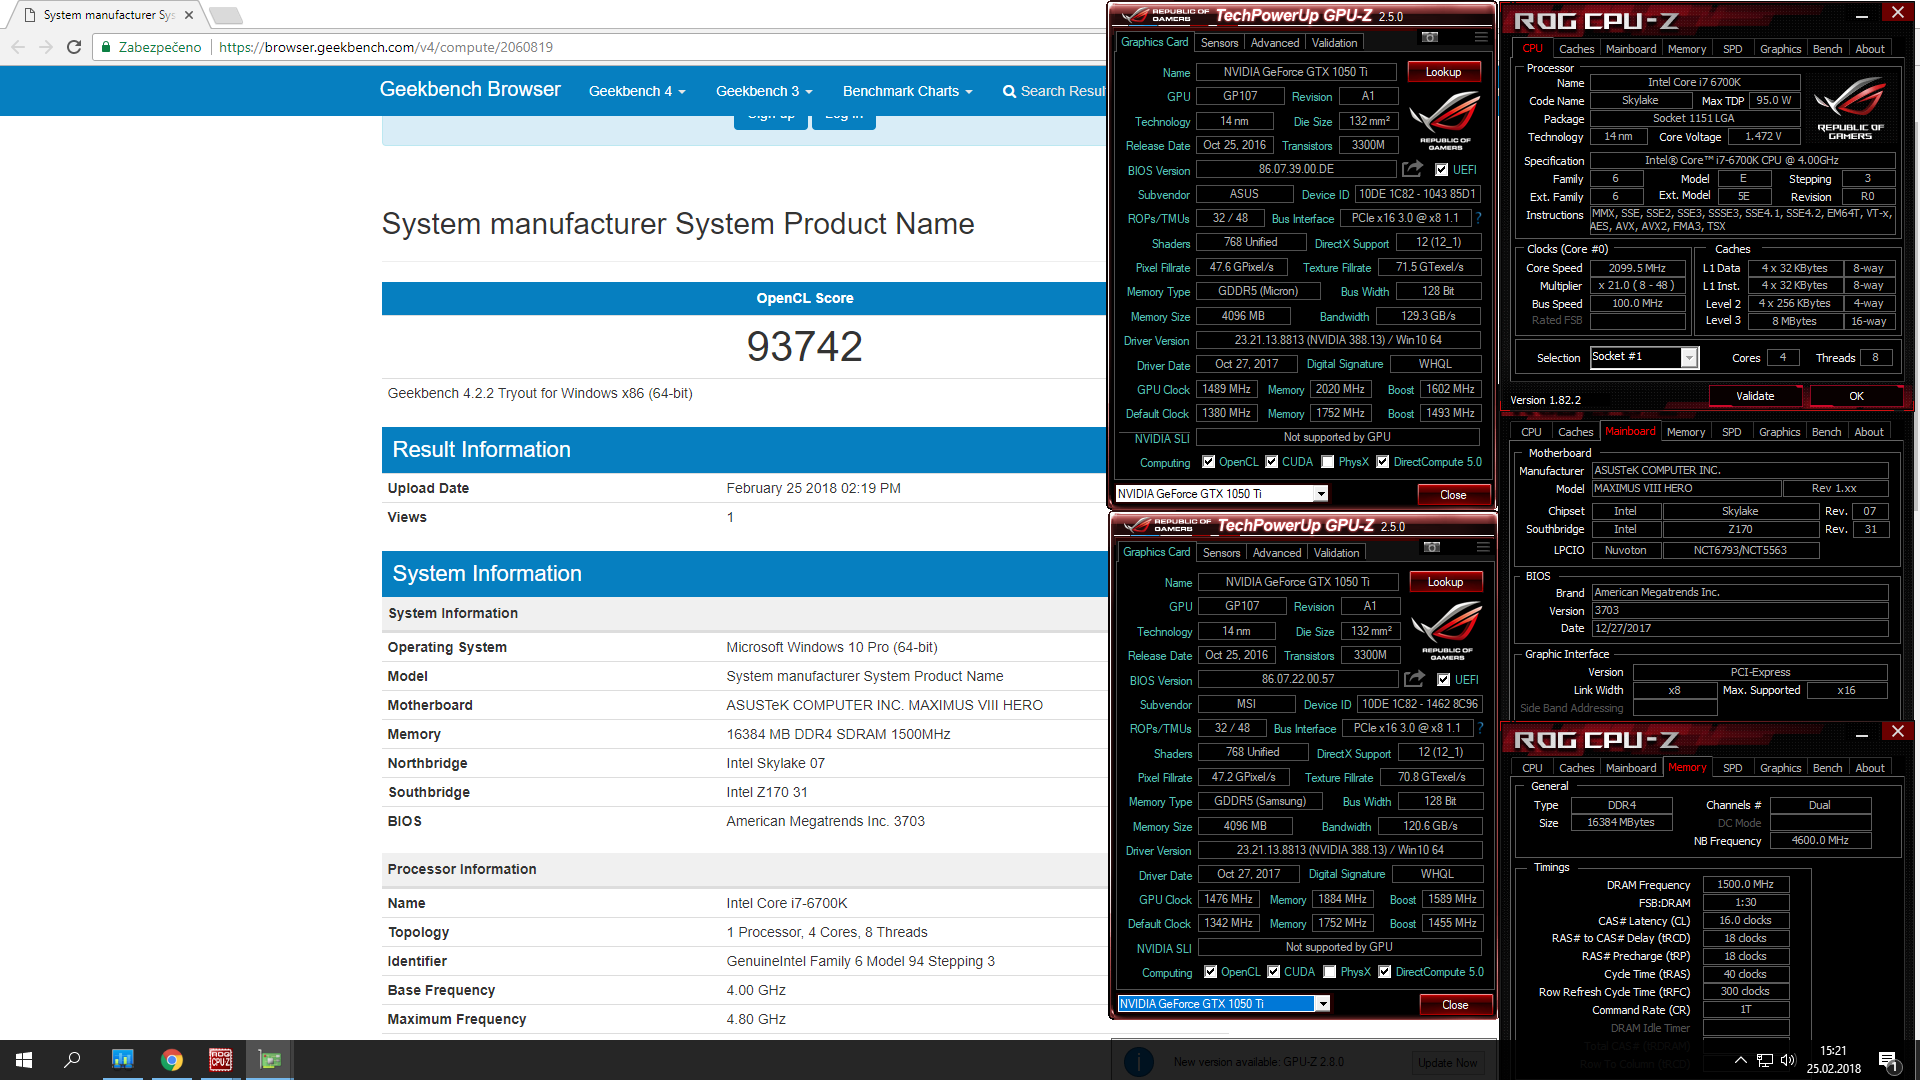The height and width of the screenshot is (1080, 1920).
Task: Click the secure lock icon in address bar
Action: pos(106,47)
